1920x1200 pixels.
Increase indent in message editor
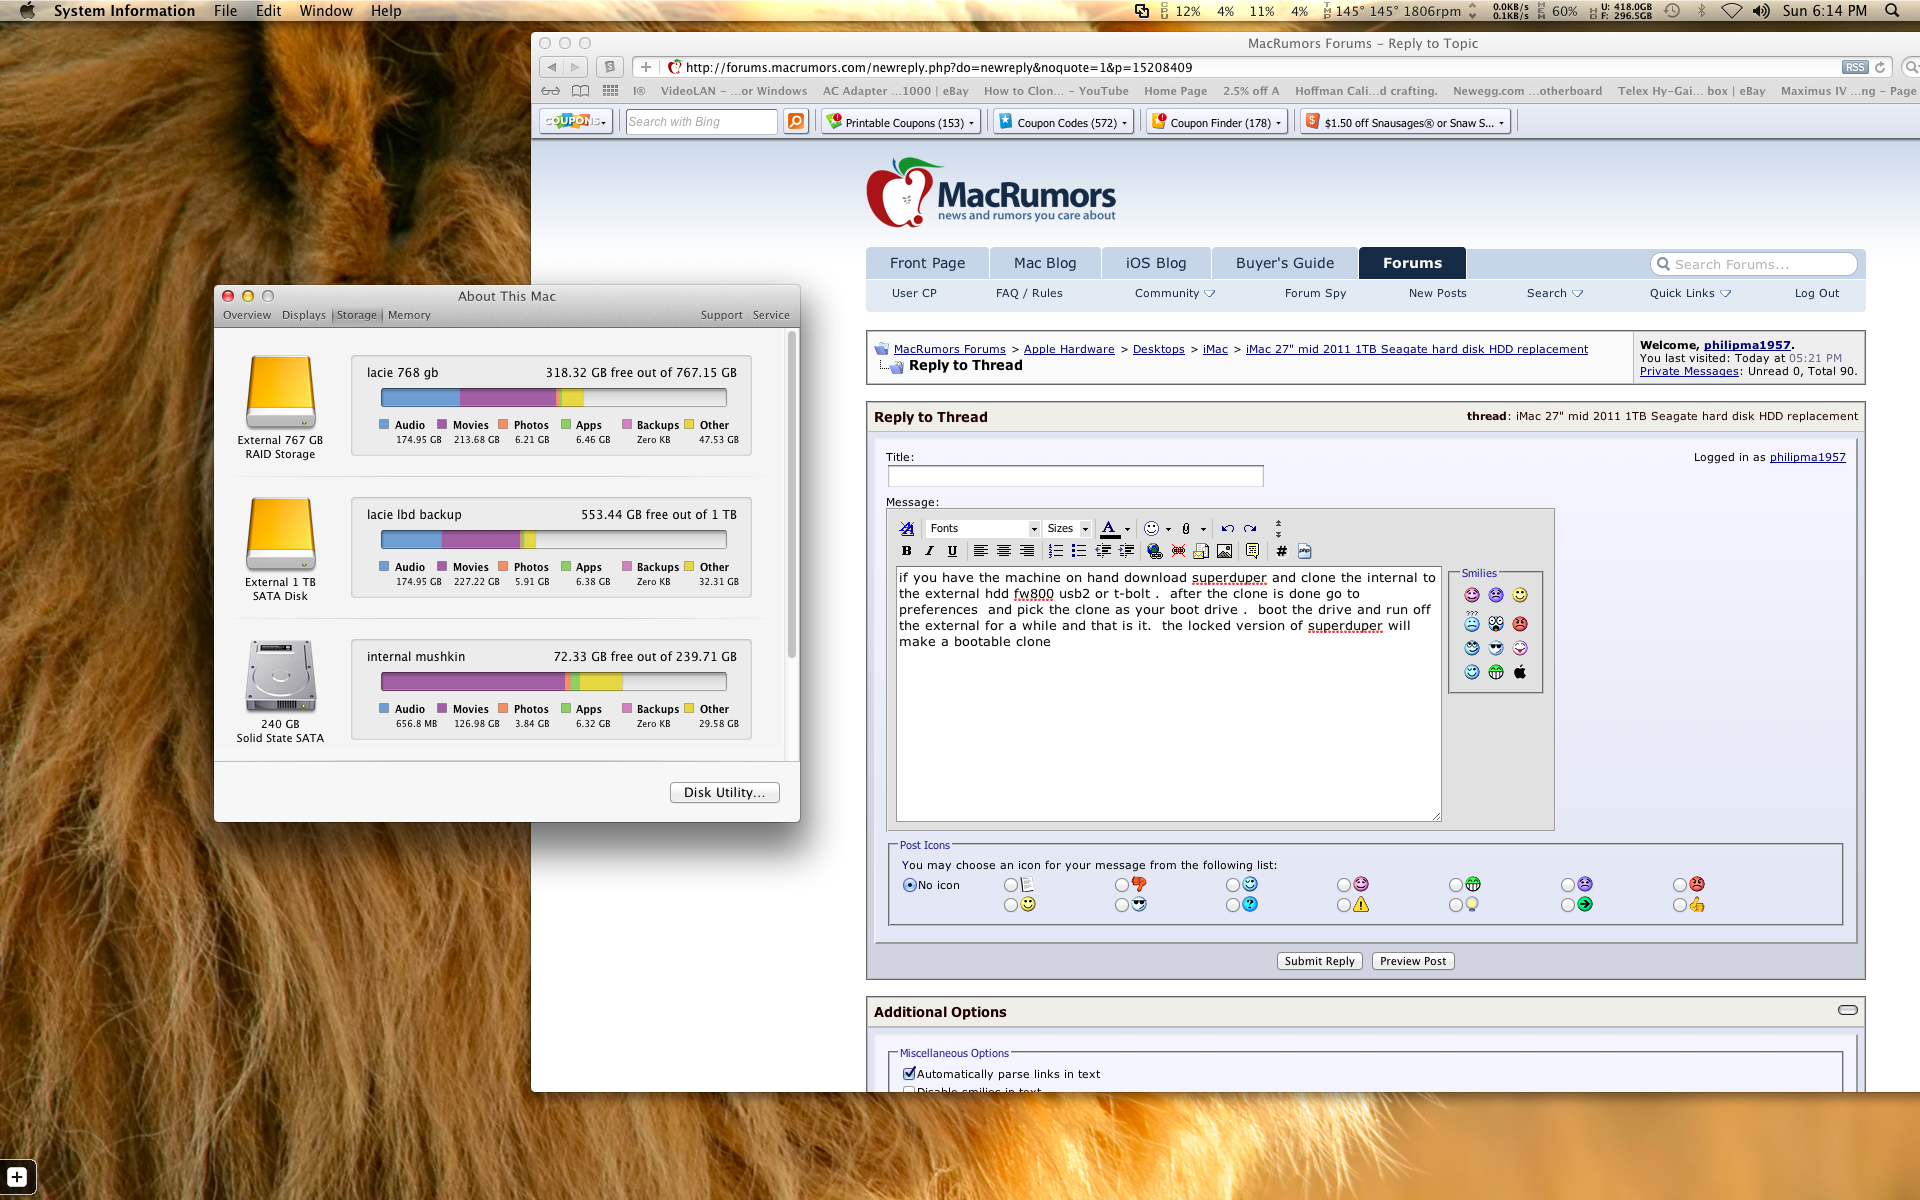(x=1126, y=551)
